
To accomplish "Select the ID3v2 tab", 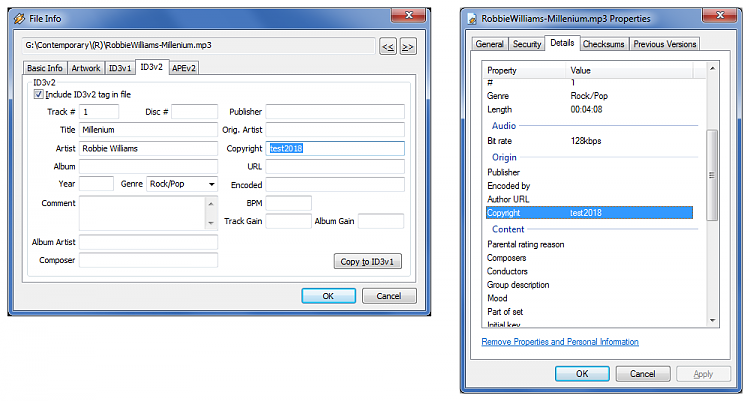I will [151, 67].
